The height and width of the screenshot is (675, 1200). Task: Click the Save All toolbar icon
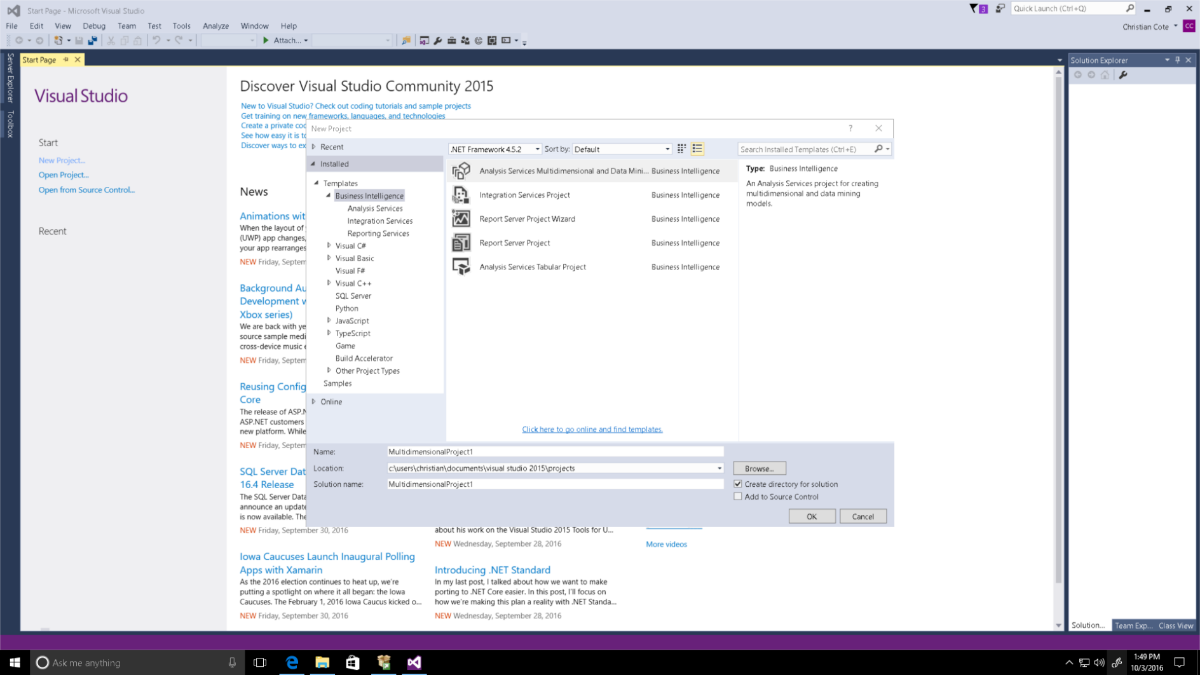tap(93, 41)
